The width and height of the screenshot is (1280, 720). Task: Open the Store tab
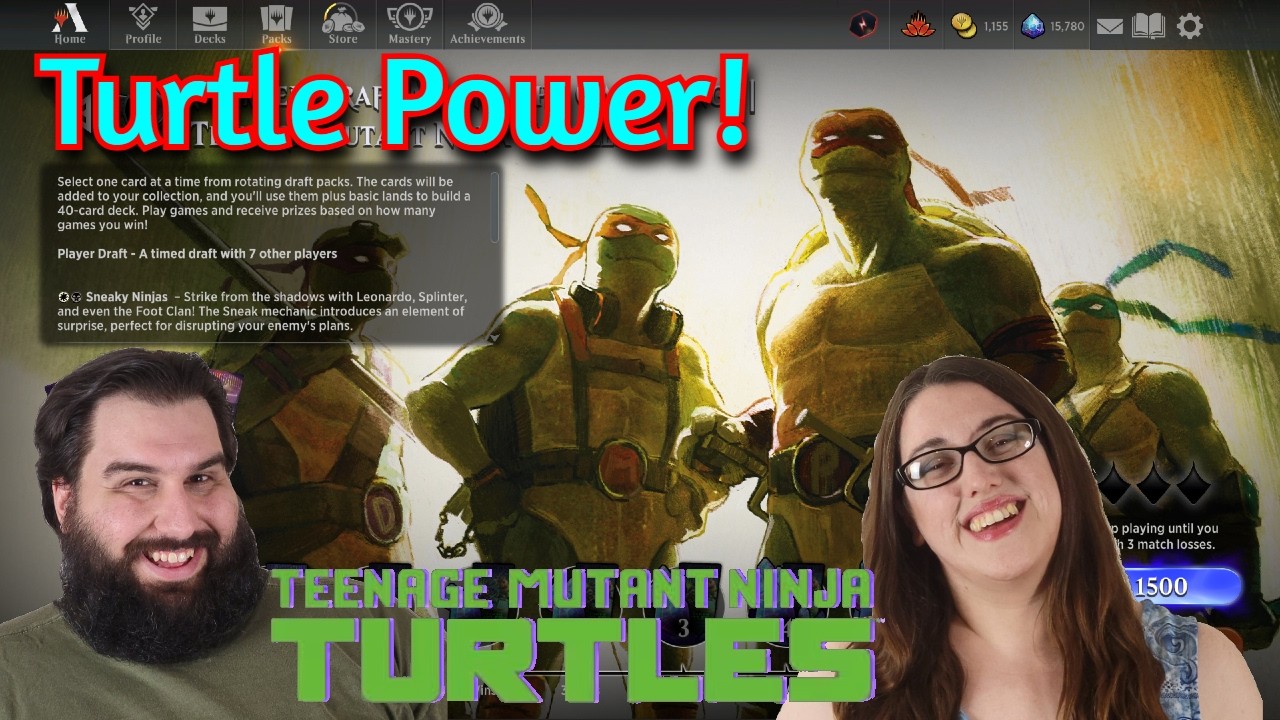343,24
